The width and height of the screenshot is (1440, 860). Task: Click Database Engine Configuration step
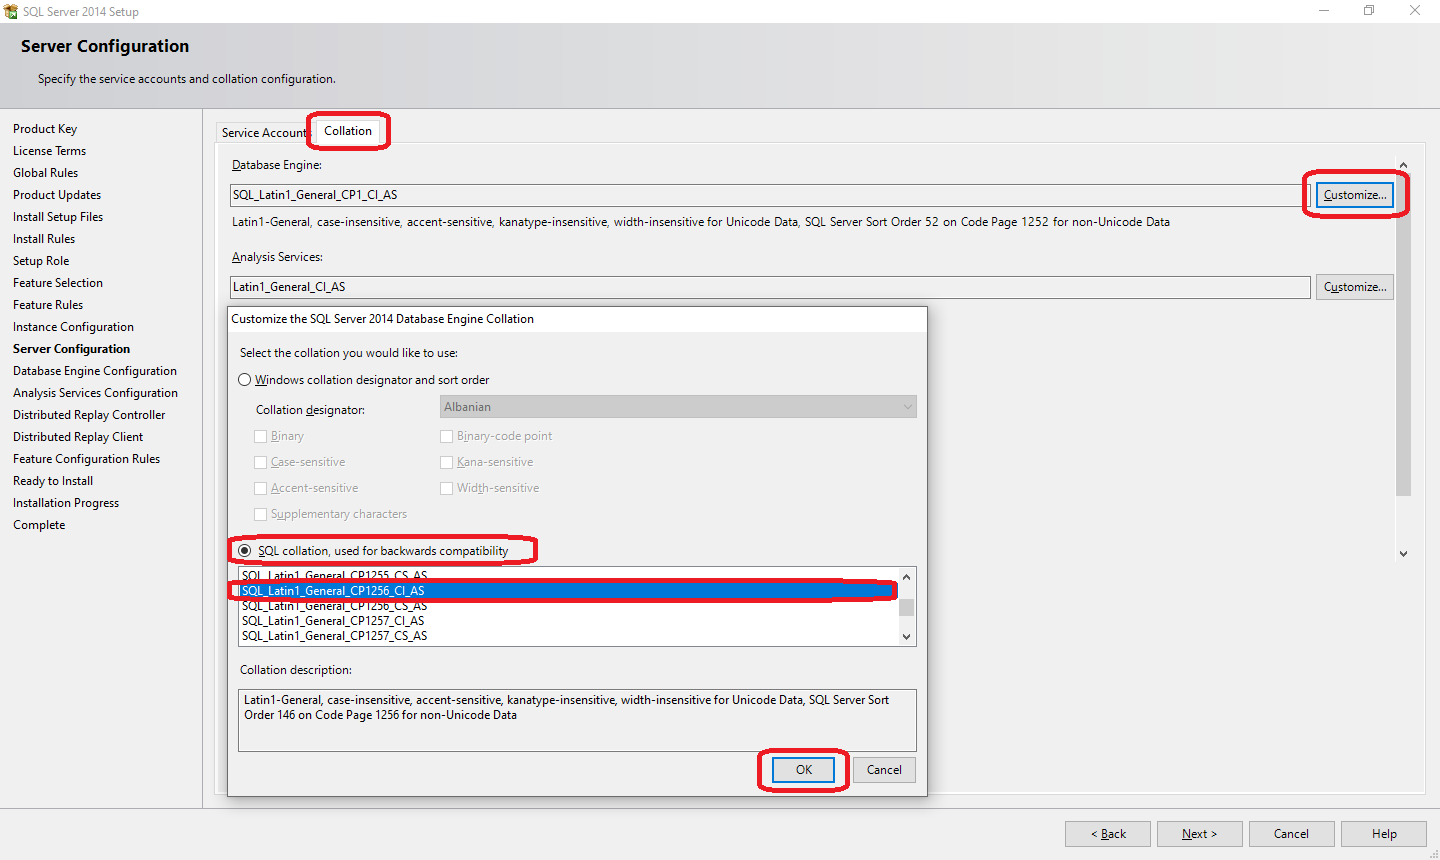(x=95, y=371)
